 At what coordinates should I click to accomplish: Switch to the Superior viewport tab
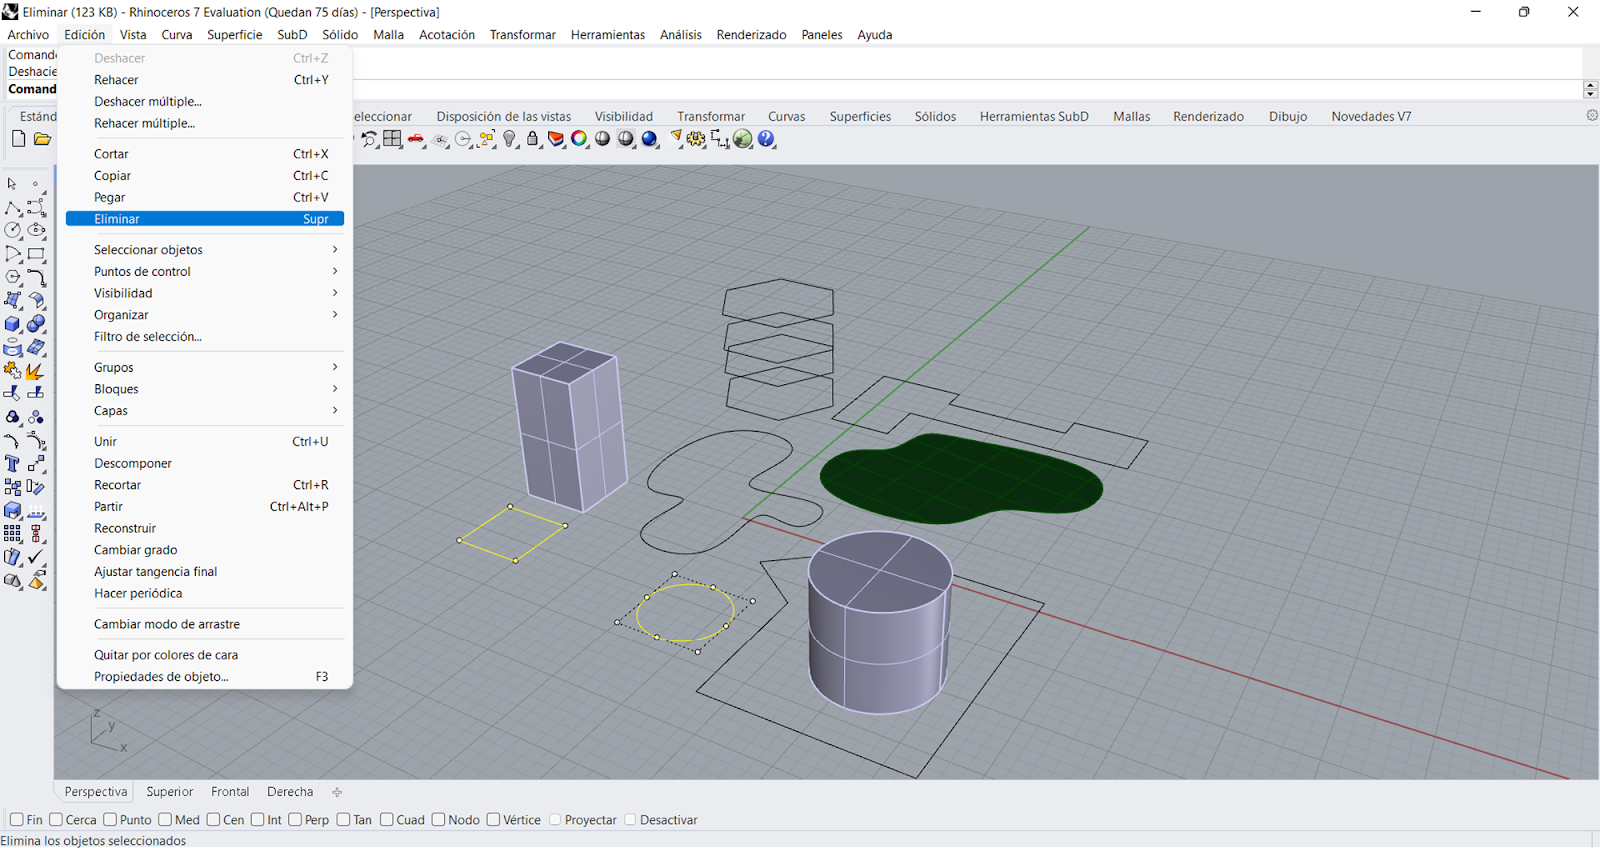169,792
